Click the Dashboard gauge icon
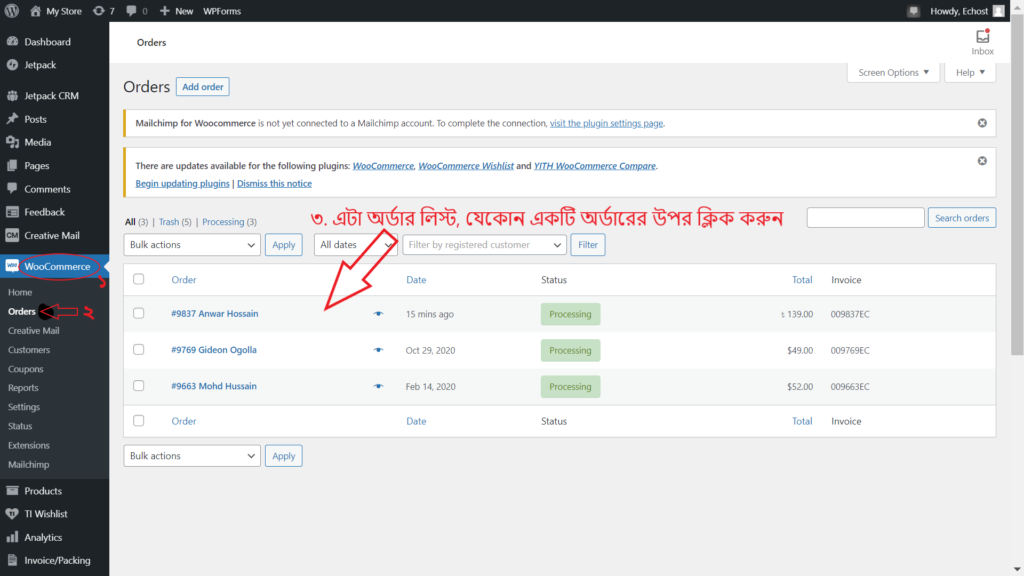The width and height of the screenshot is (1024, 576). coord(12,42)
